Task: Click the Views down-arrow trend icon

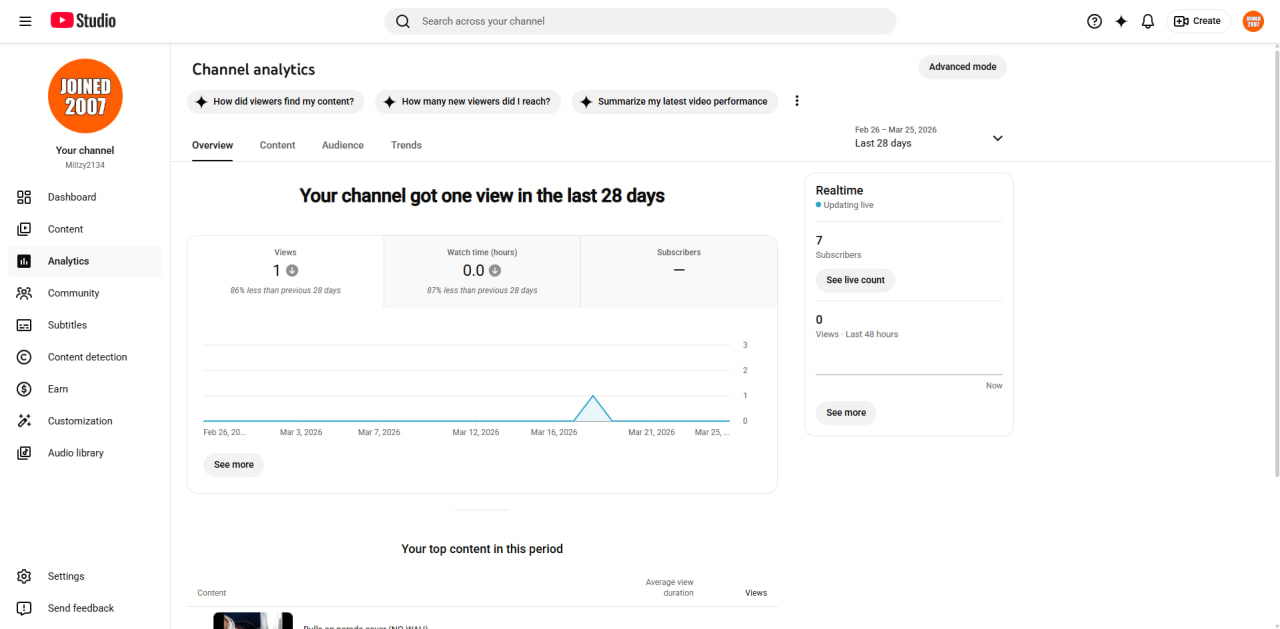Action: click(x=292, y=271)
